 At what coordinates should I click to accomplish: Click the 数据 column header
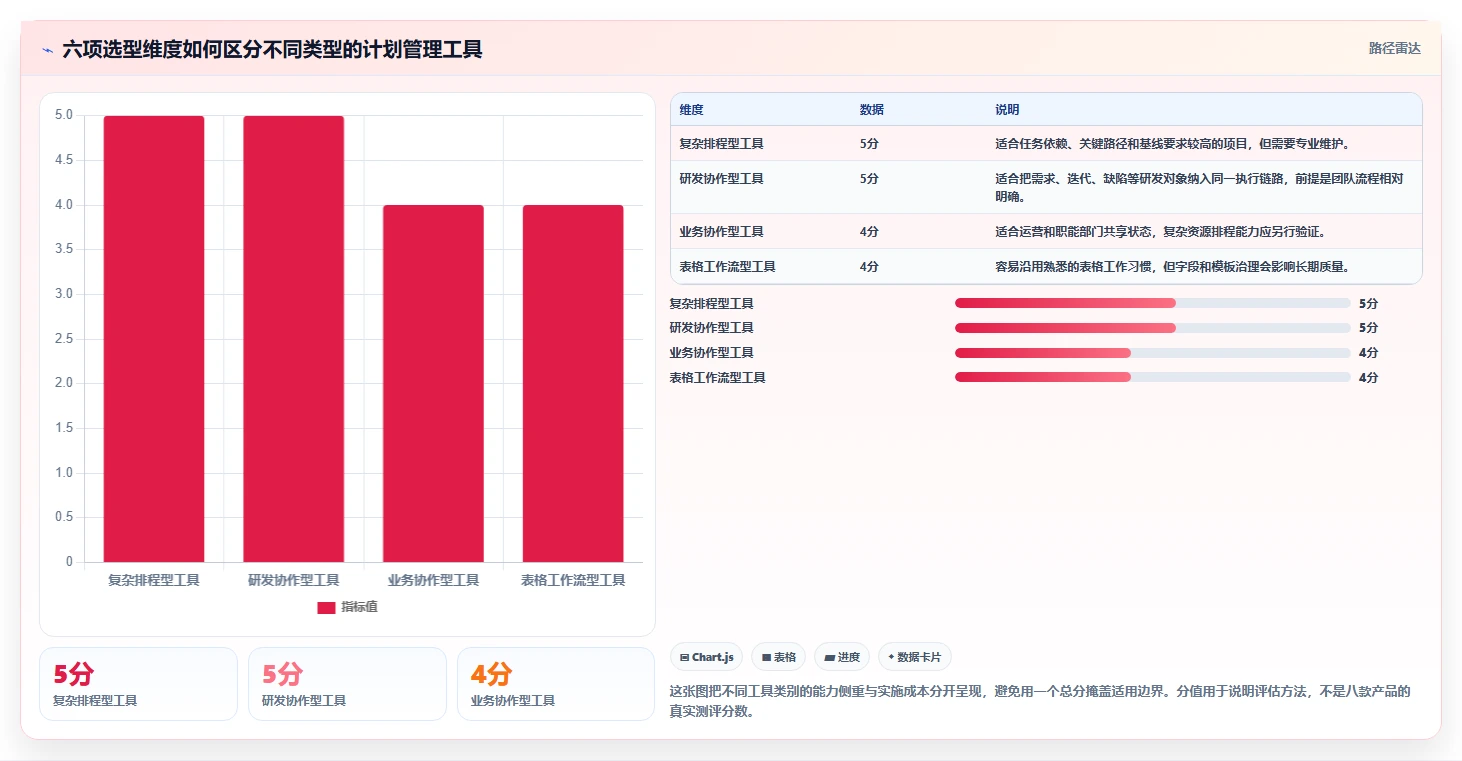(871, 110)
